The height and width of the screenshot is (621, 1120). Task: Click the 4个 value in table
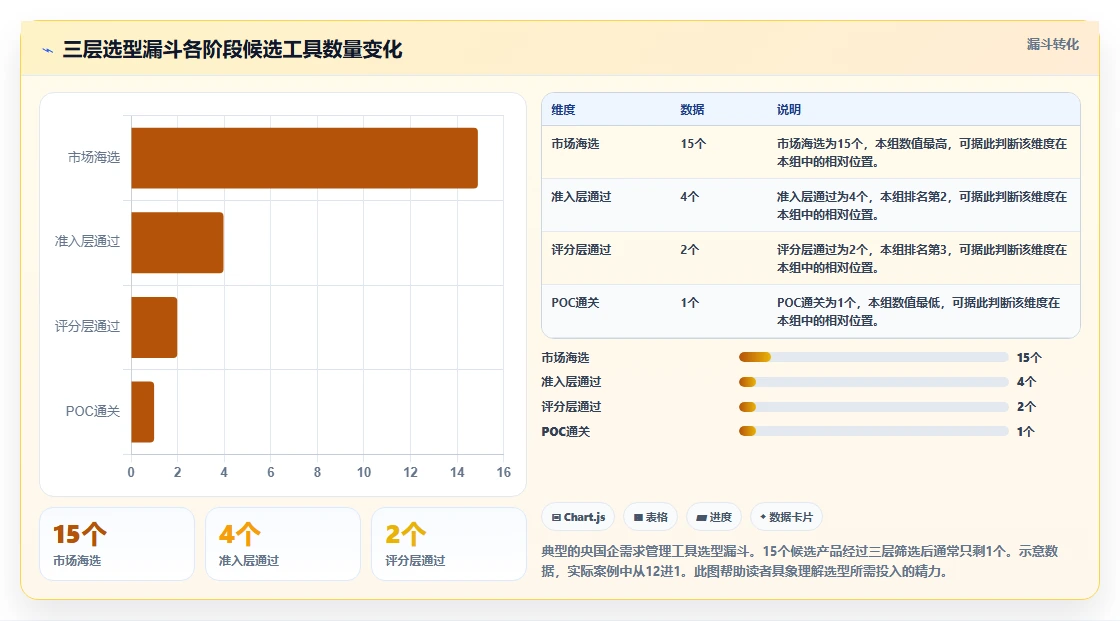click(x=689, y=197)
